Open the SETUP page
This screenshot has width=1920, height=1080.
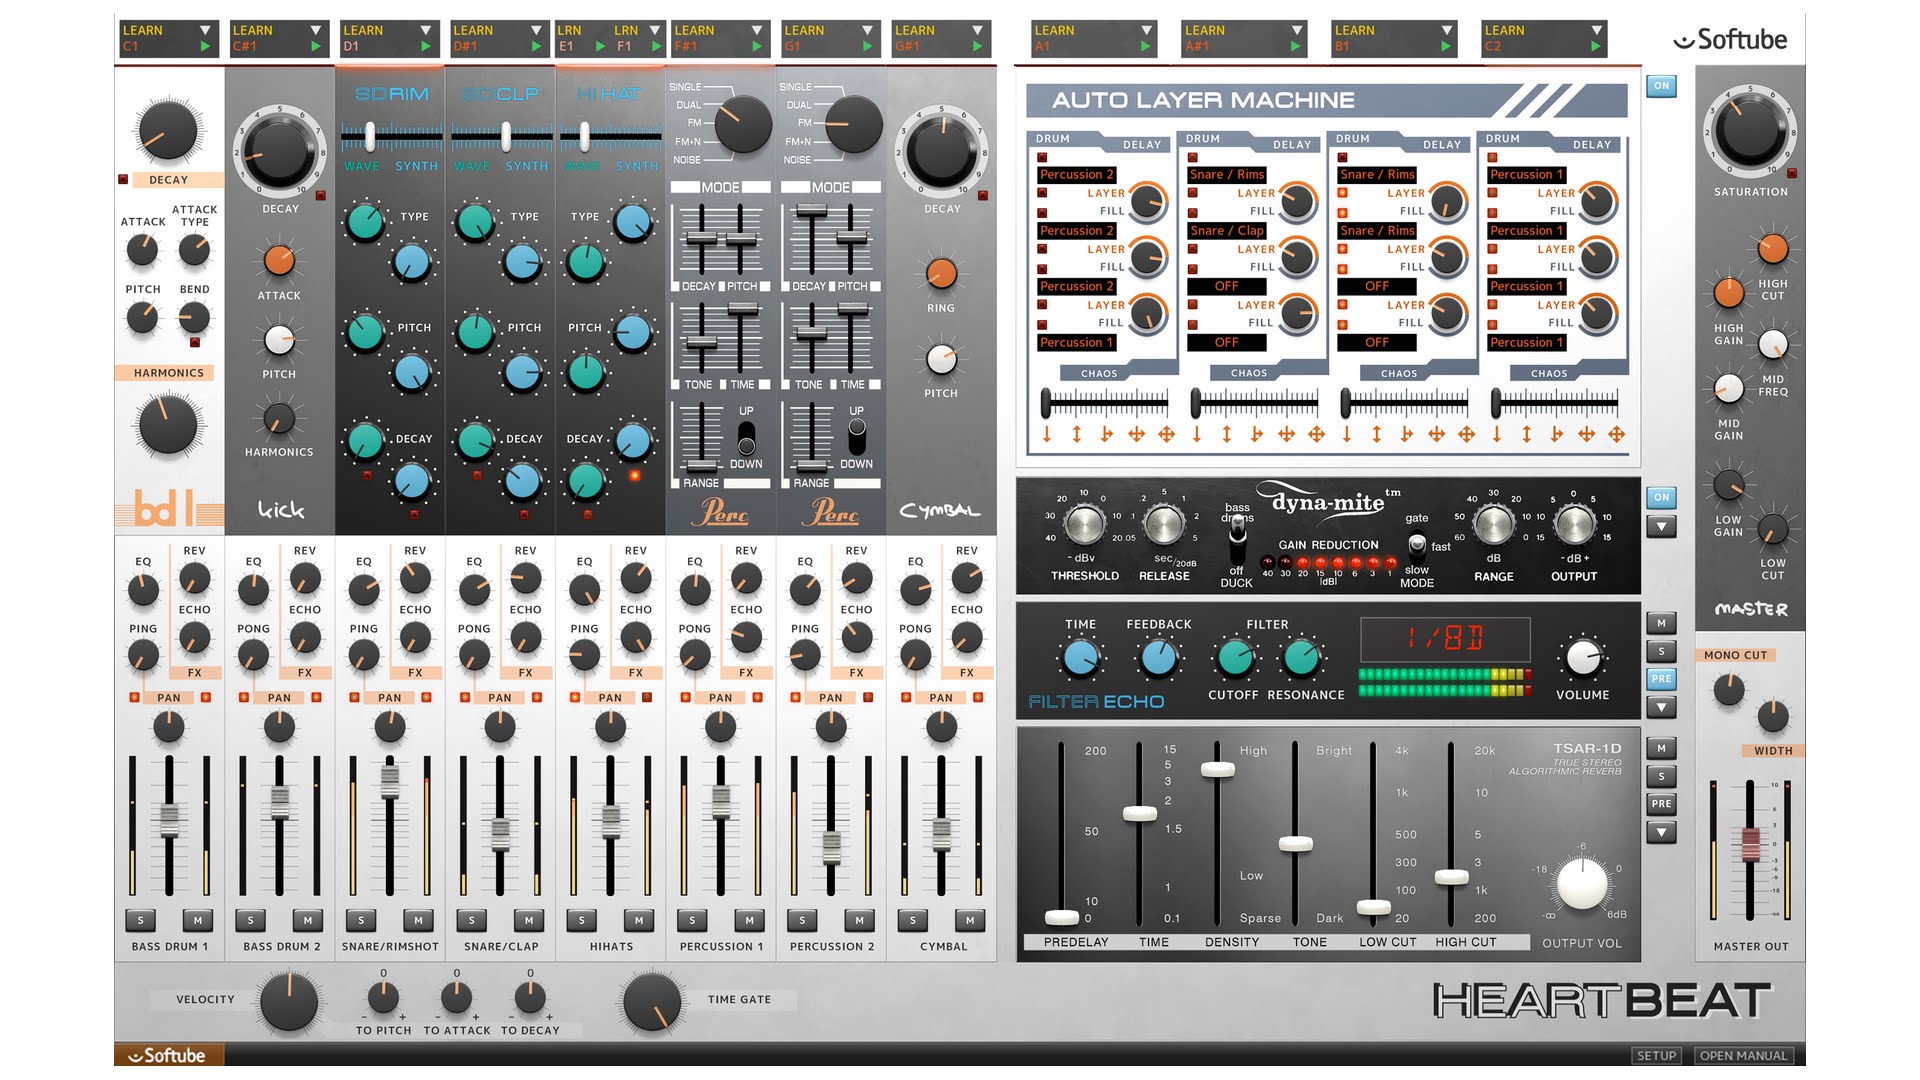(1656, 1056)
